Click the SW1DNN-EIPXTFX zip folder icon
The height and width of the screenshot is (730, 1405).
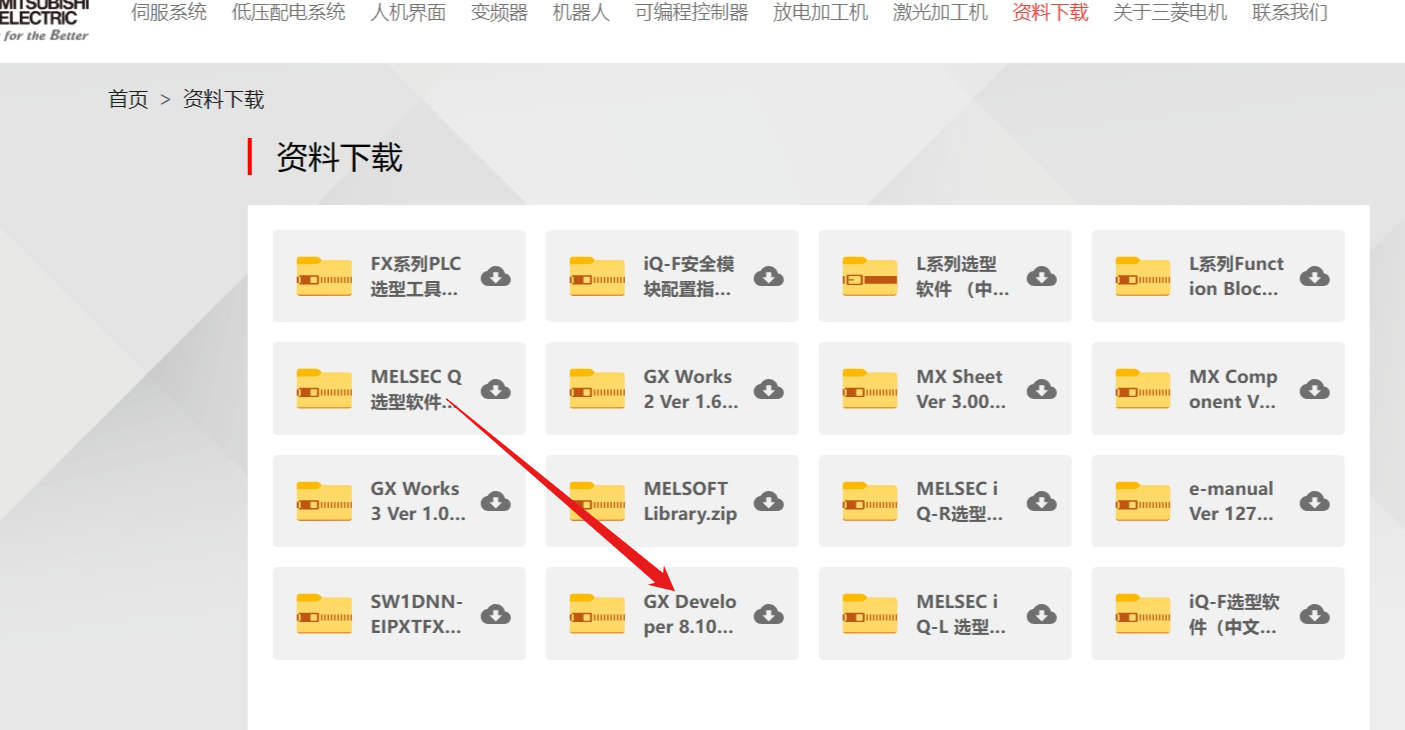[x=324, y=614]
